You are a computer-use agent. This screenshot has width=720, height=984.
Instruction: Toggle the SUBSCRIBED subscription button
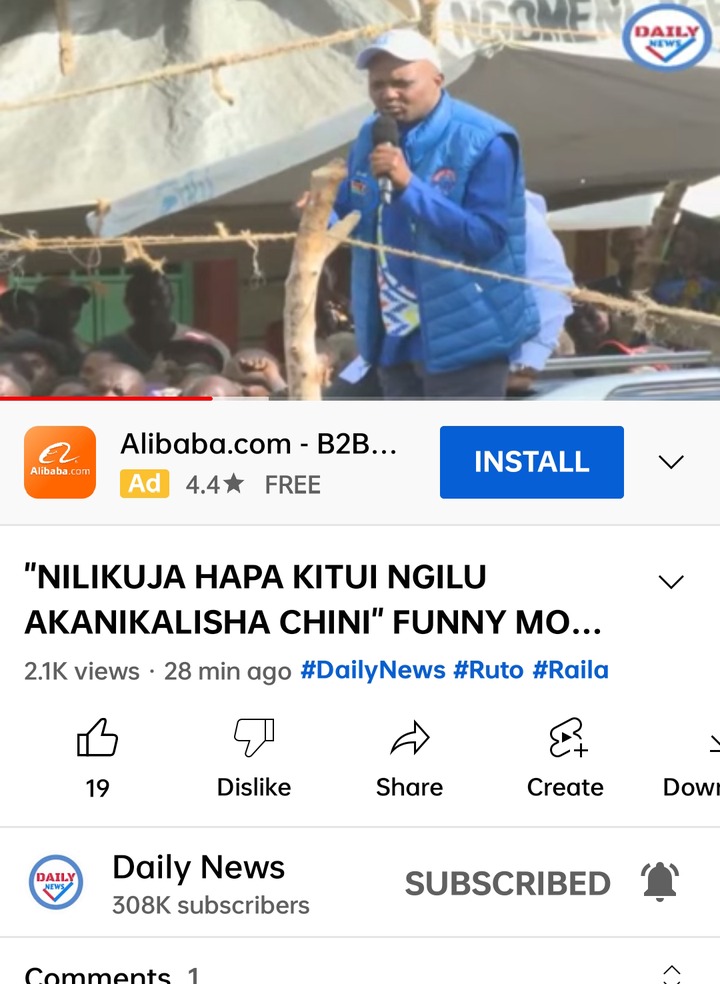click(507, 883)
